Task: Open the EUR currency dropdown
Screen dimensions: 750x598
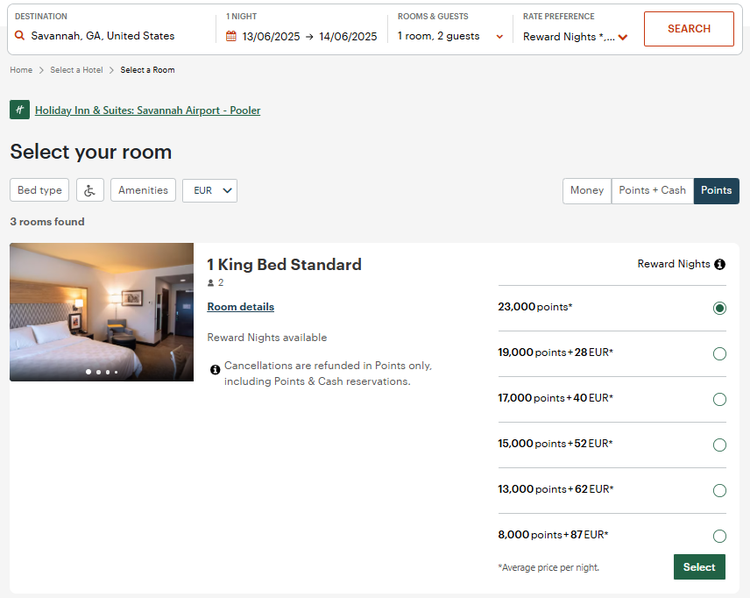Action: (210, 190)
